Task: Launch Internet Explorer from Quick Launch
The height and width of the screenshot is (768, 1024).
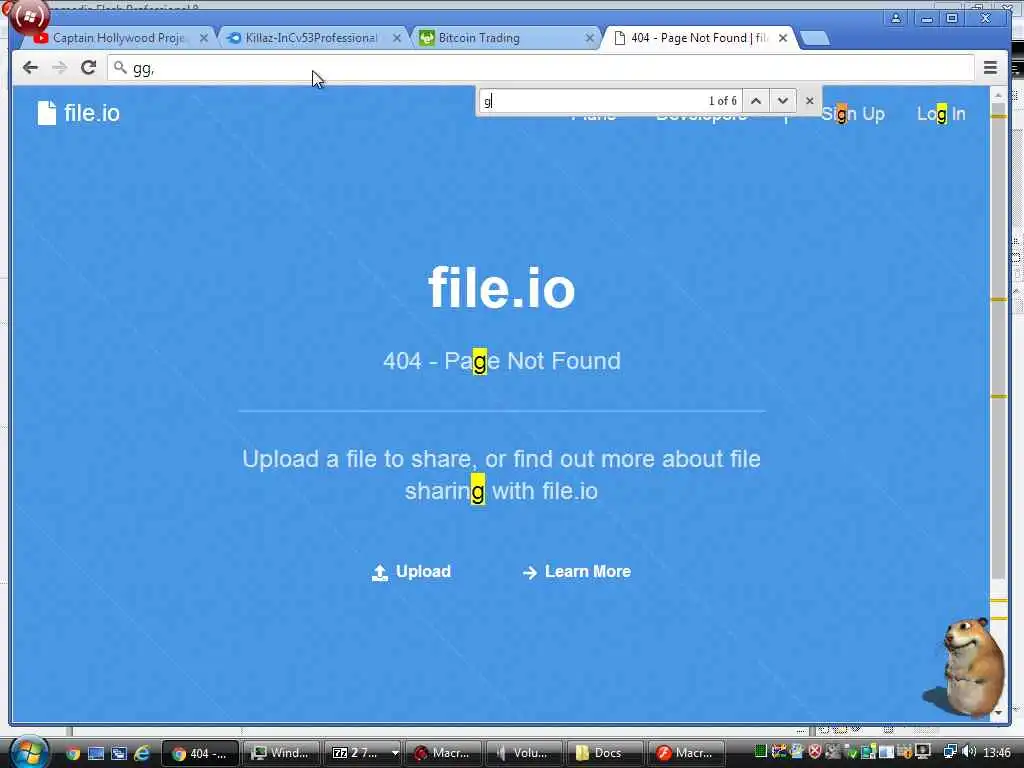Action: click(142, 753)
